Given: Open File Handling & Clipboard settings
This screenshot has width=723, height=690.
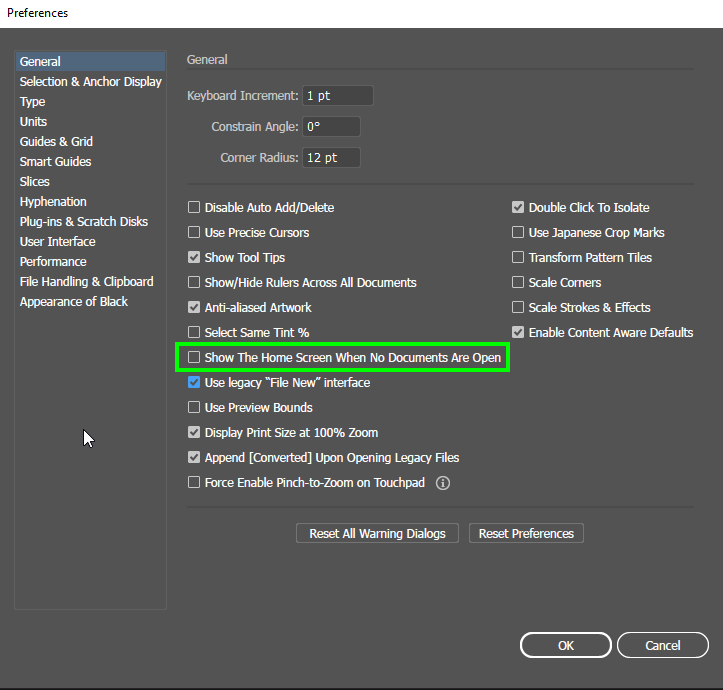Looking at the screenshot, I should coord(87,282).
